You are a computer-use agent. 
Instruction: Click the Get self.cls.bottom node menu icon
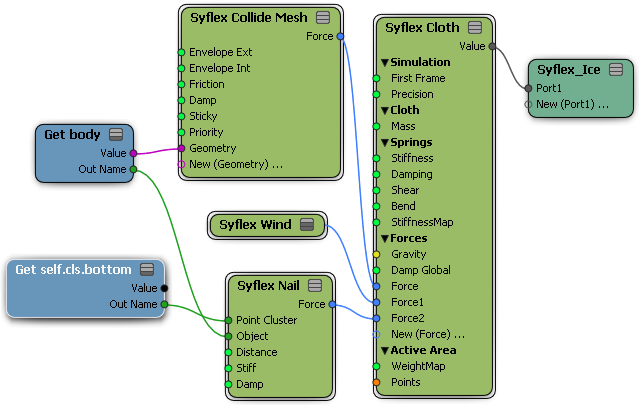pyautogui.click(x=147, y=269)
